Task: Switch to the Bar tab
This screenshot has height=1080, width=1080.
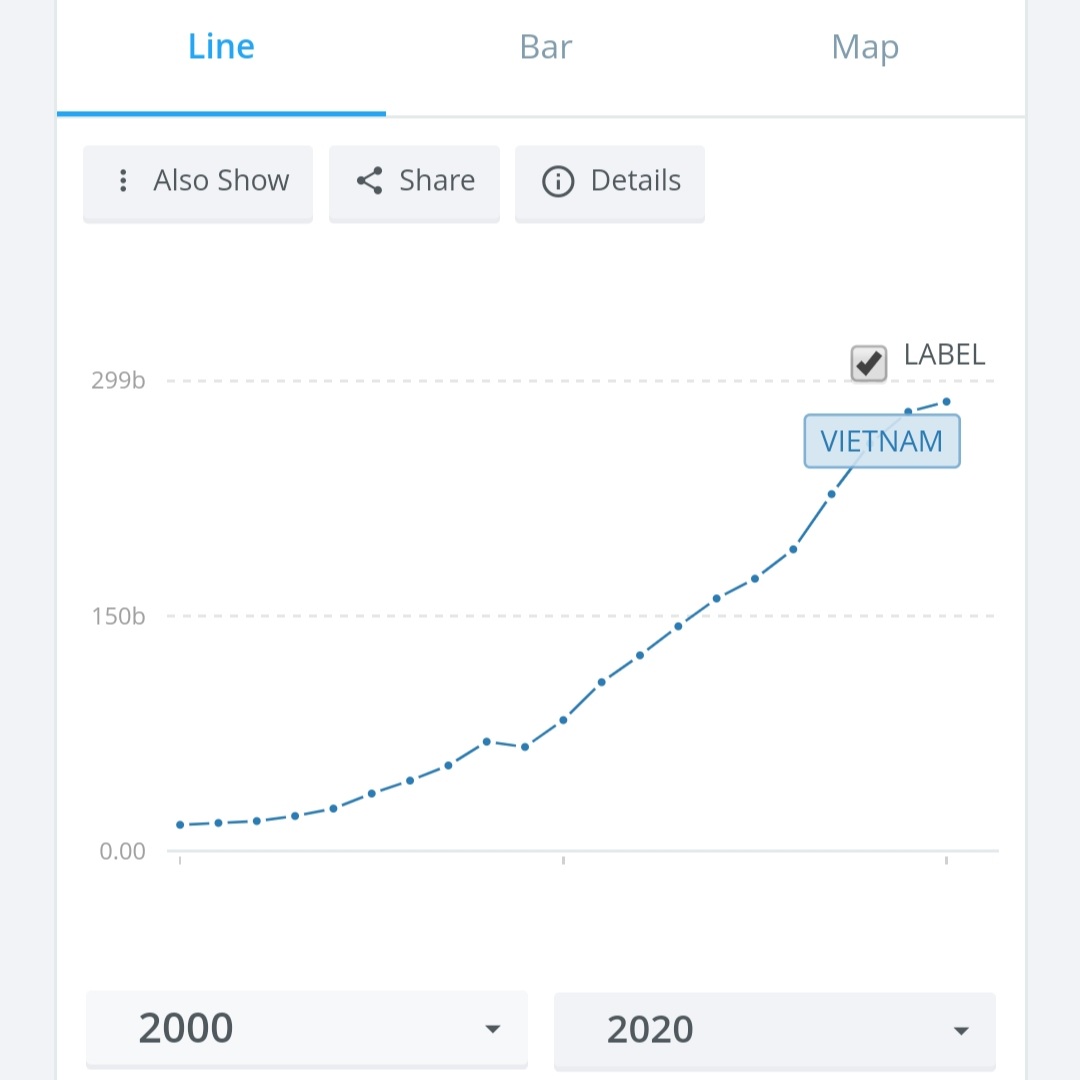Action: [546, 48]
